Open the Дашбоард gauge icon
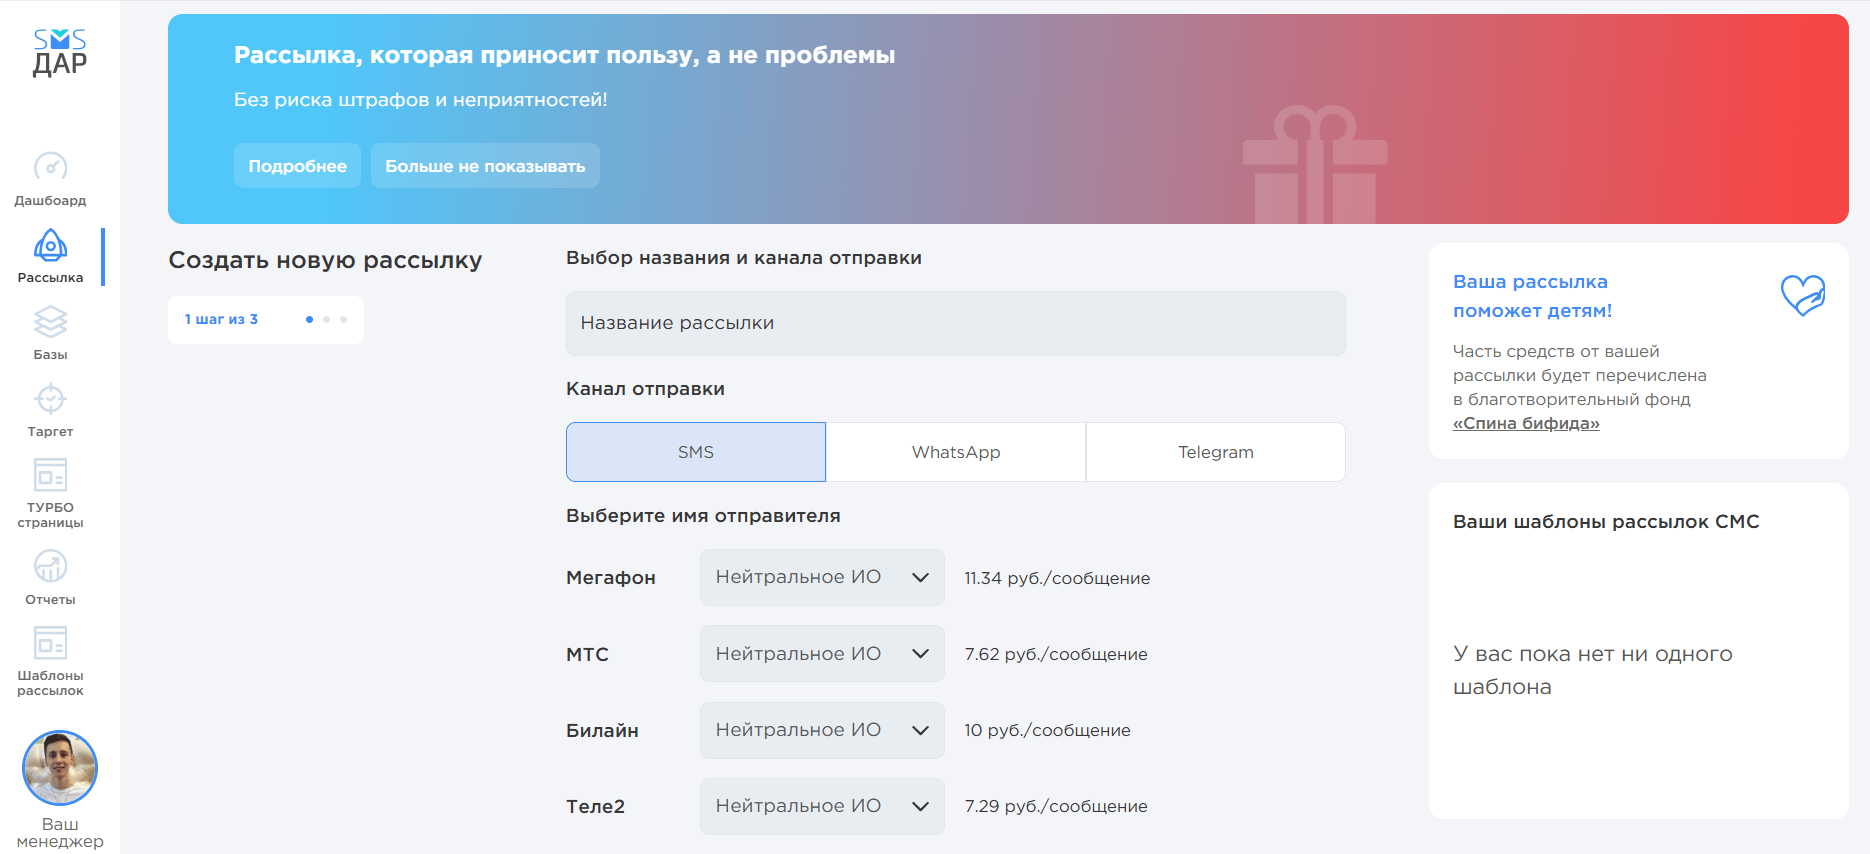This screenshot has height=854, width=1870. pos(50,166)
